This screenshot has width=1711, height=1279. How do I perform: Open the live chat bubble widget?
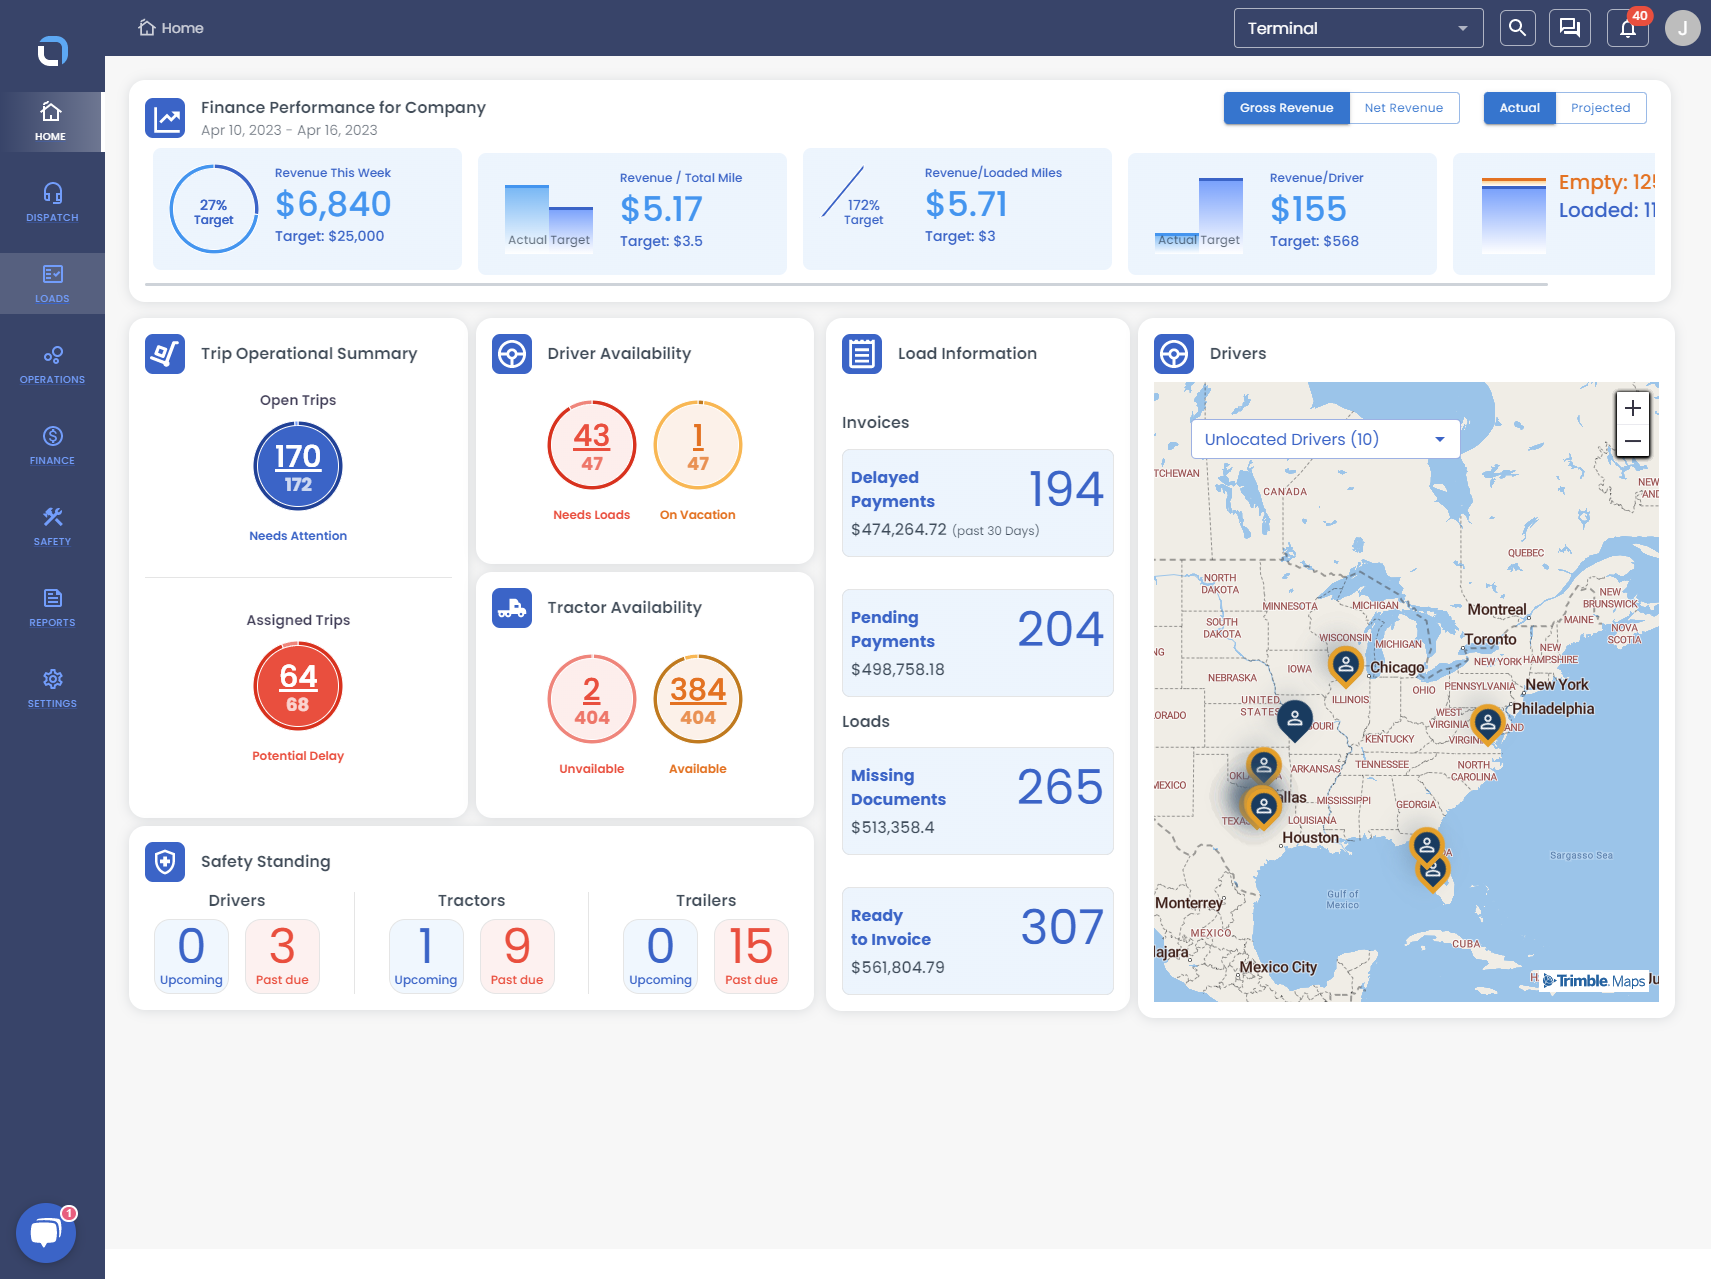[x=46, y=1233]
